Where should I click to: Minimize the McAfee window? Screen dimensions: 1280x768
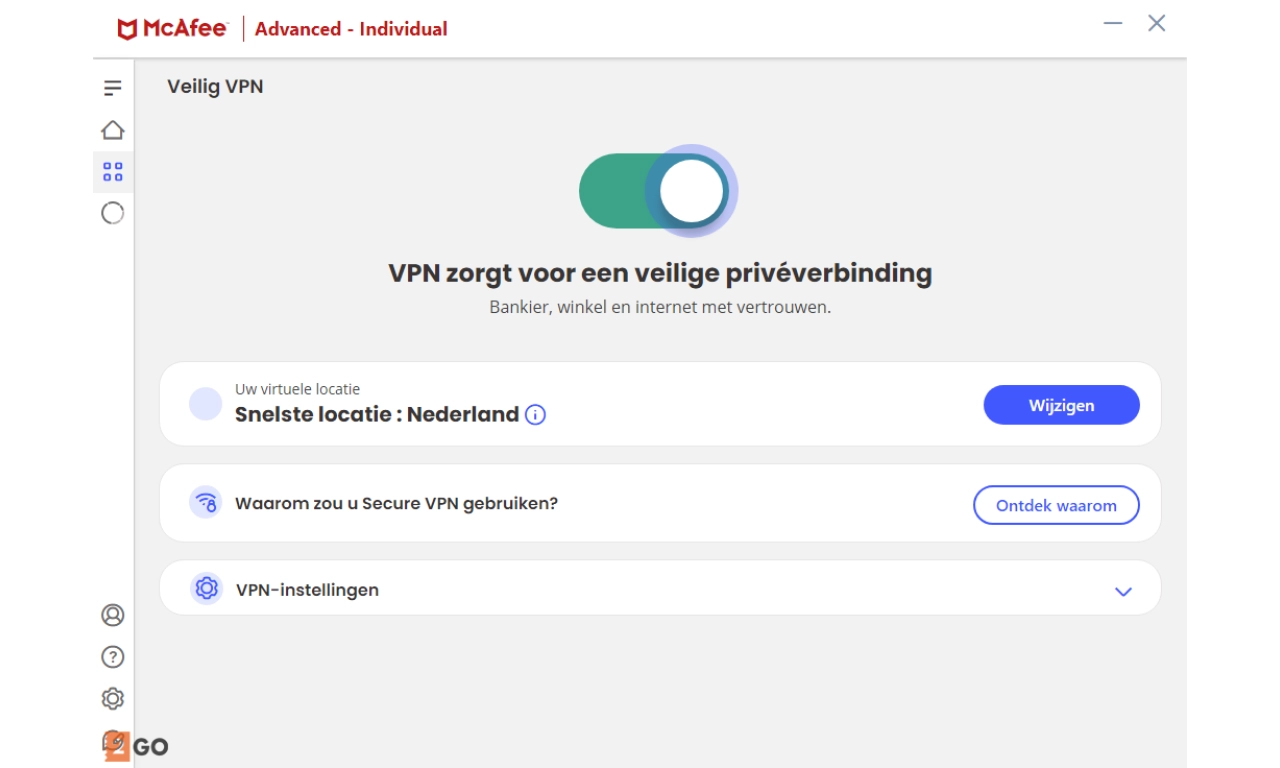tap(1113, 23)
